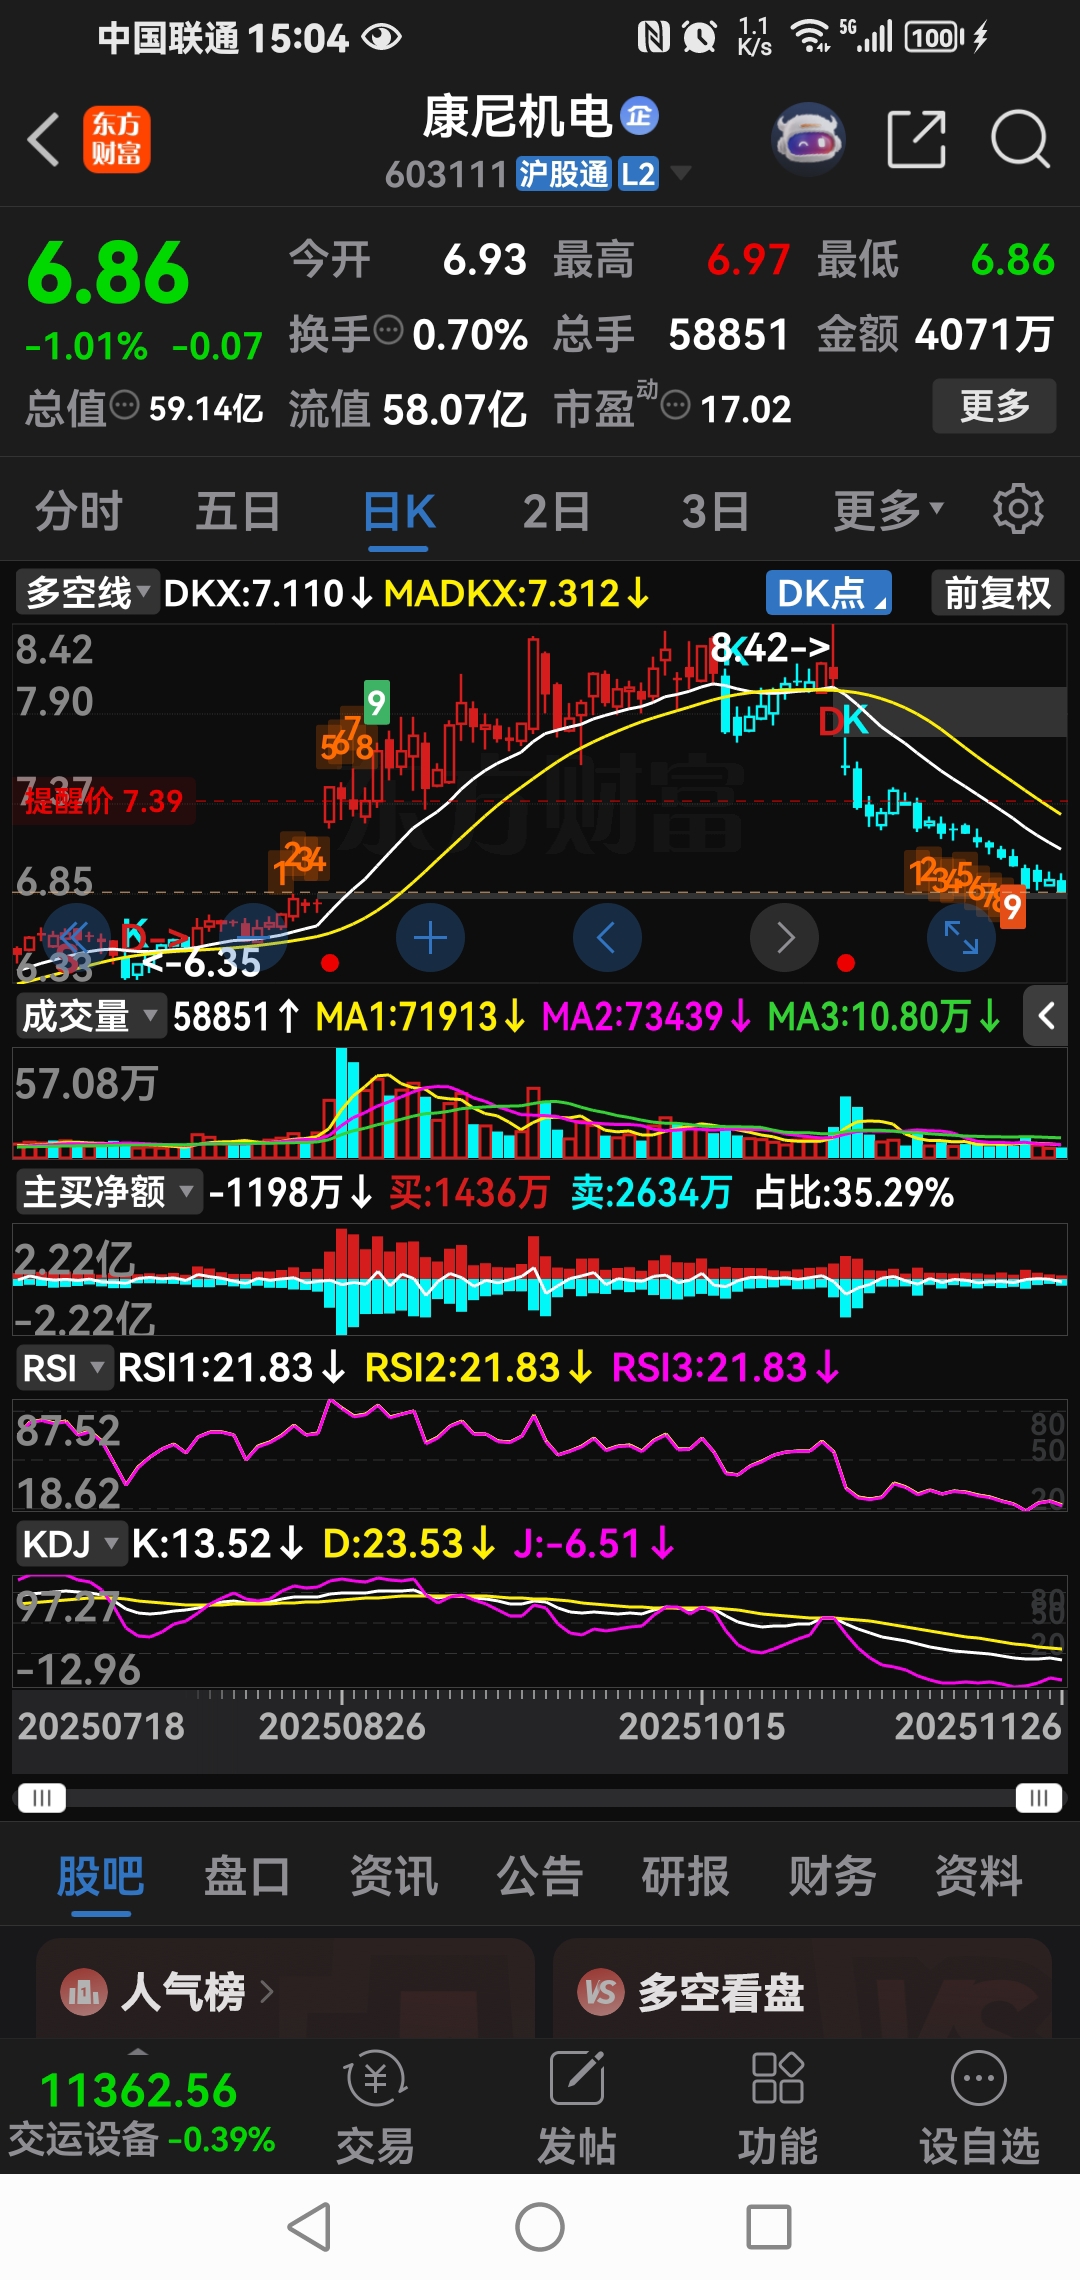
Task: Open the robot assistant avatar
Action: click(x=808, y=138)
